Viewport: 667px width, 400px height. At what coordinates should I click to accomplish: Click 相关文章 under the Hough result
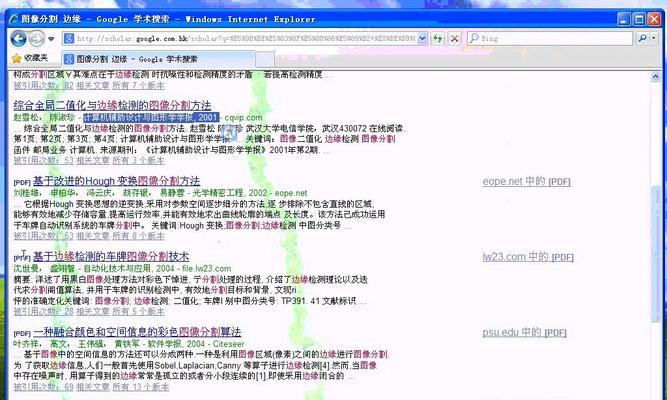93,236
